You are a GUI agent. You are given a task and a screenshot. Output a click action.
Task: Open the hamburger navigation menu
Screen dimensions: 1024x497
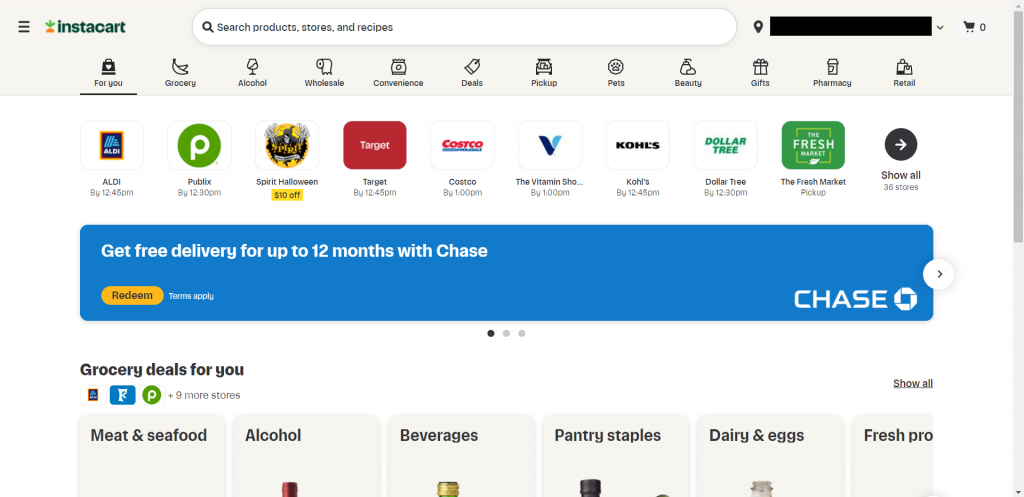tap(24, 27)
